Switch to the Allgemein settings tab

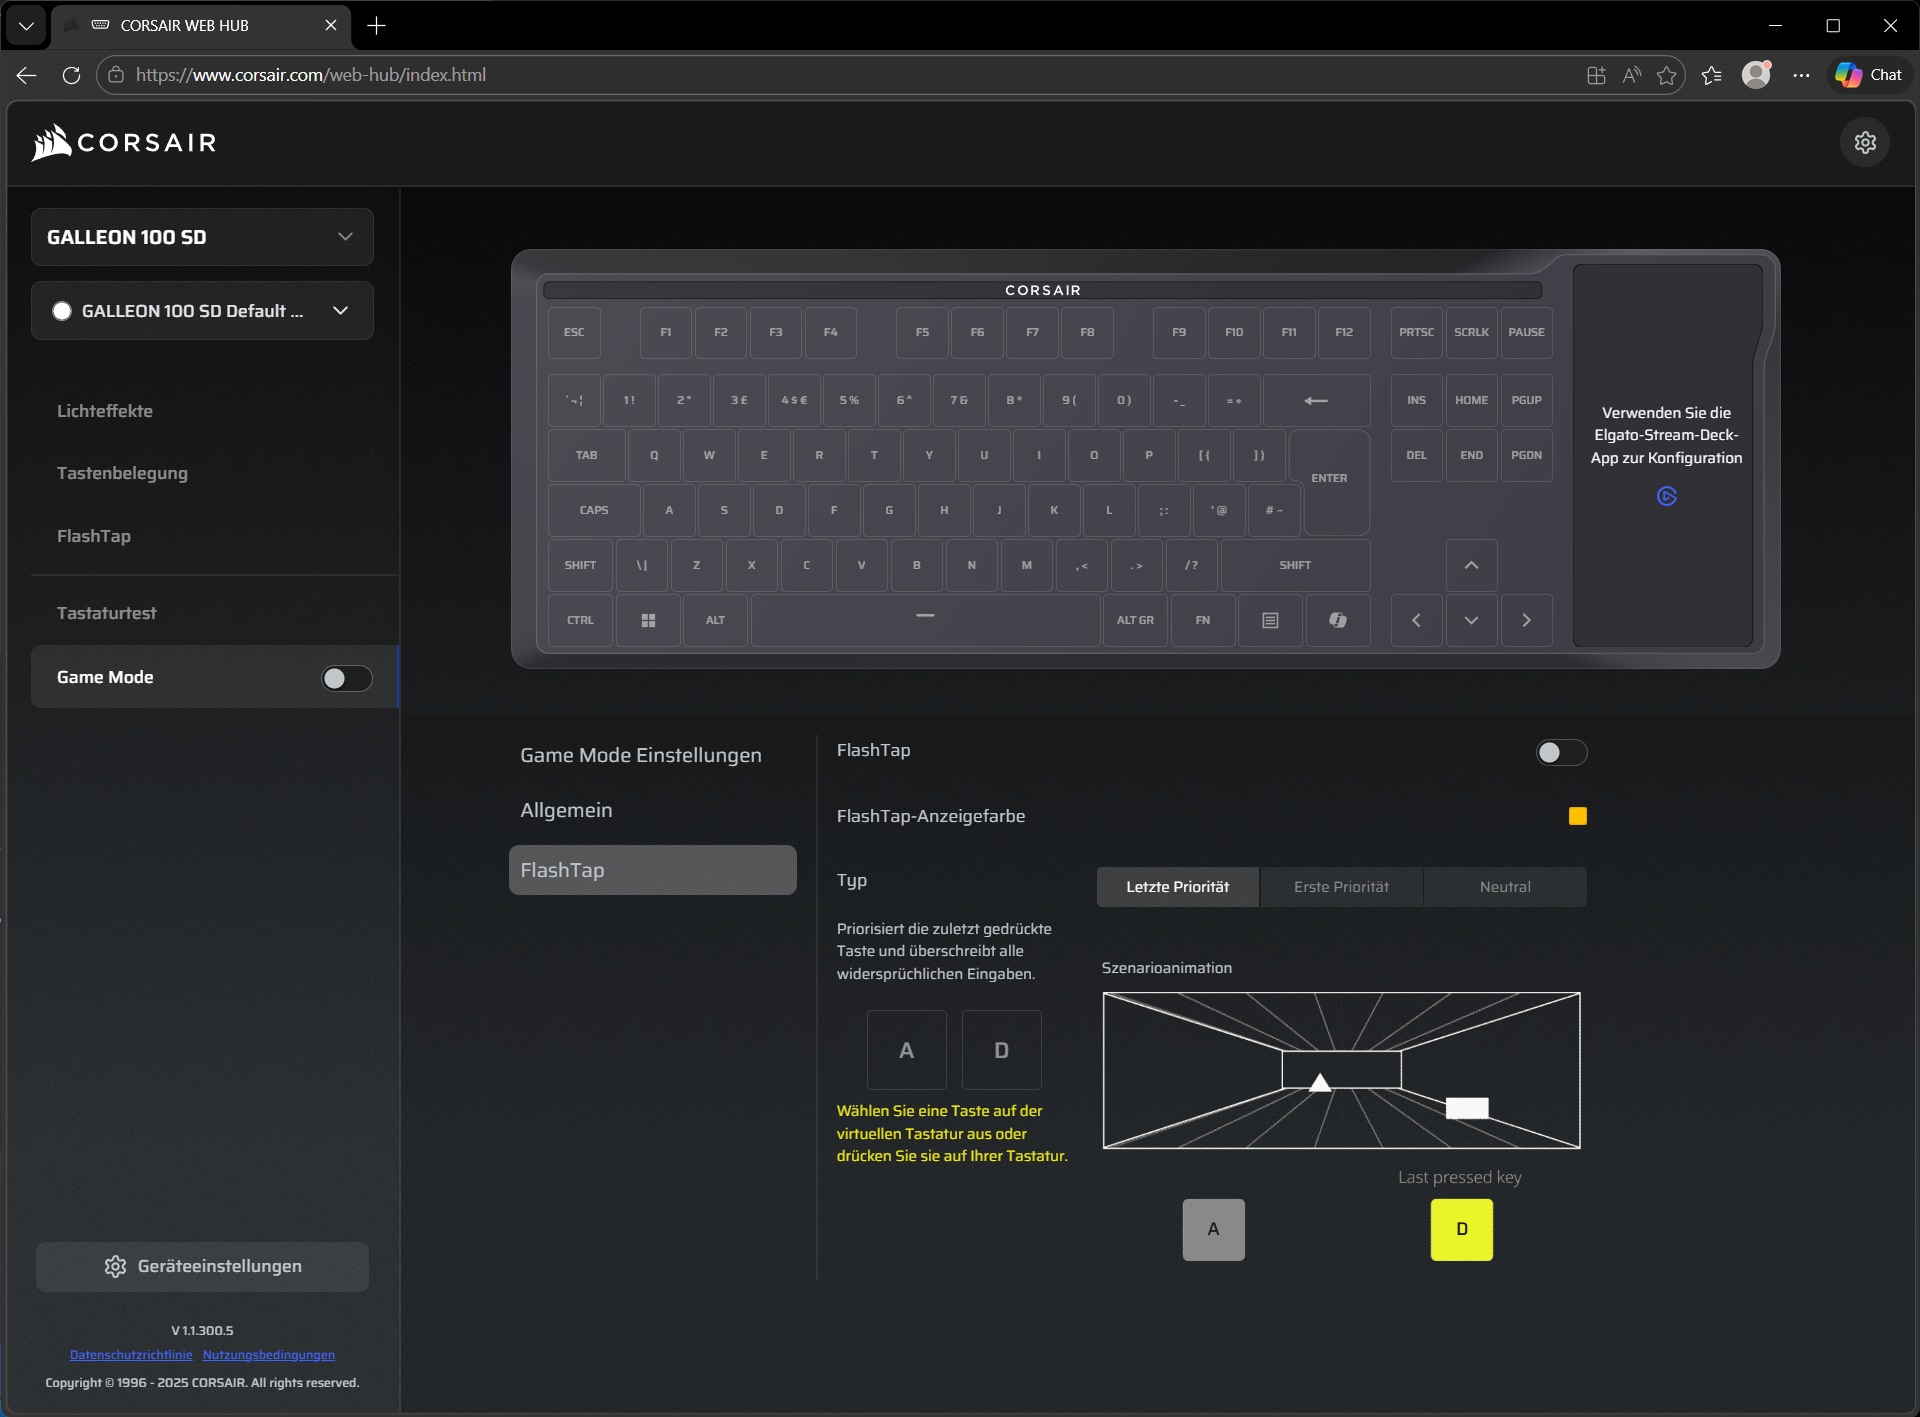tap(566, 810)
